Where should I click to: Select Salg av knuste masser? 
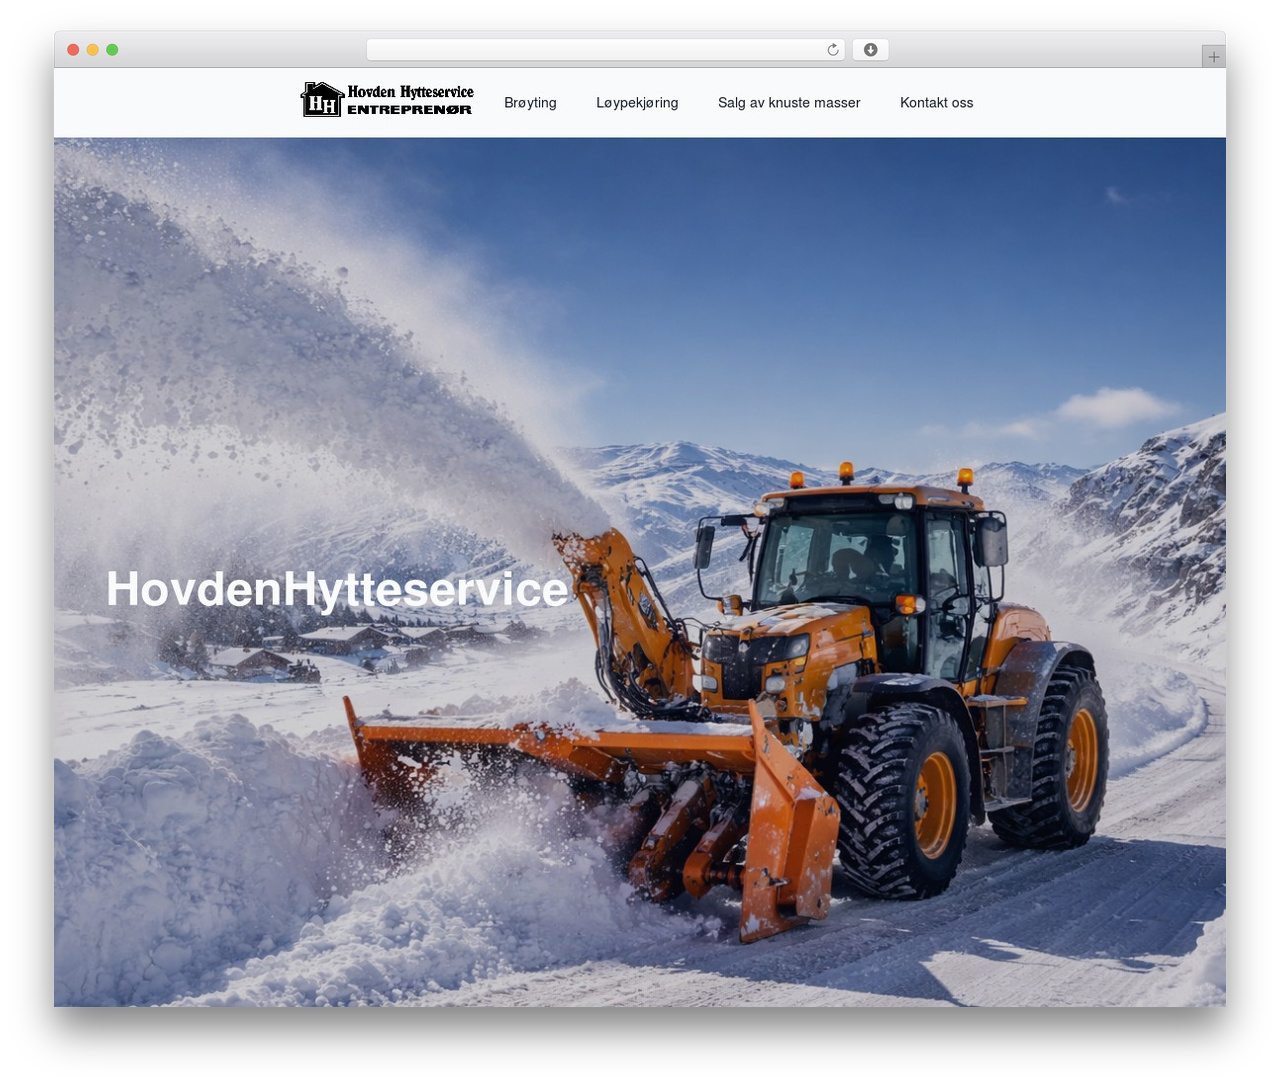789,103
